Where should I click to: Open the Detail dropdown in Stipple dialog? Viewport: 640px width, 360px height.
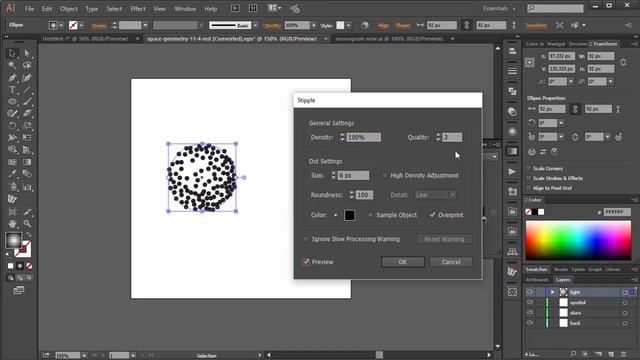[435, 195]
